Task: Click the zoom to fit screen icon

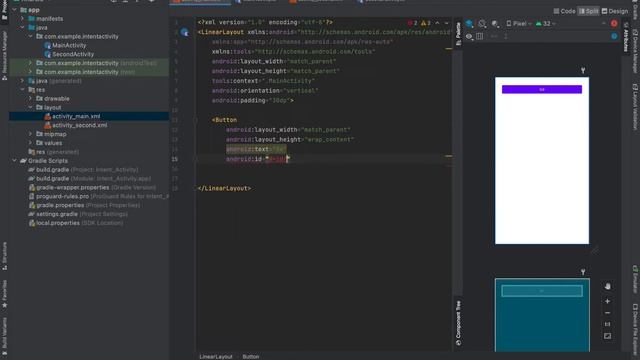Action: click(607, 336)
